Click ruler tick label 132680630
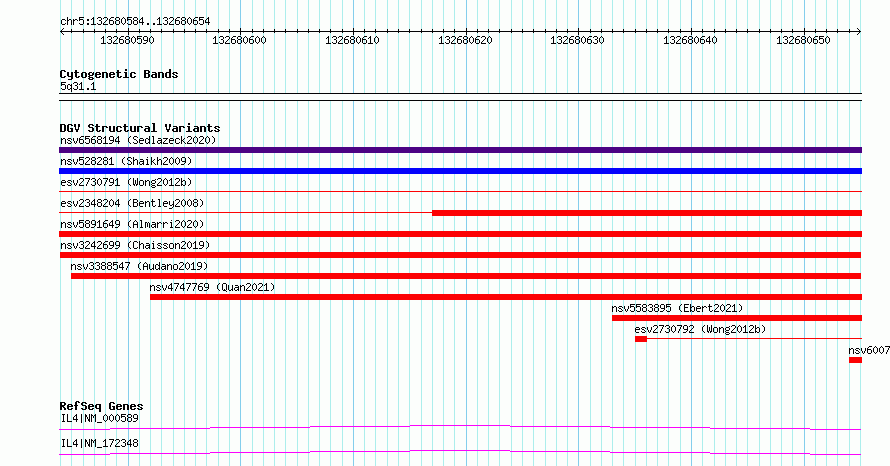The image size is (890, 466). point(577,40)
